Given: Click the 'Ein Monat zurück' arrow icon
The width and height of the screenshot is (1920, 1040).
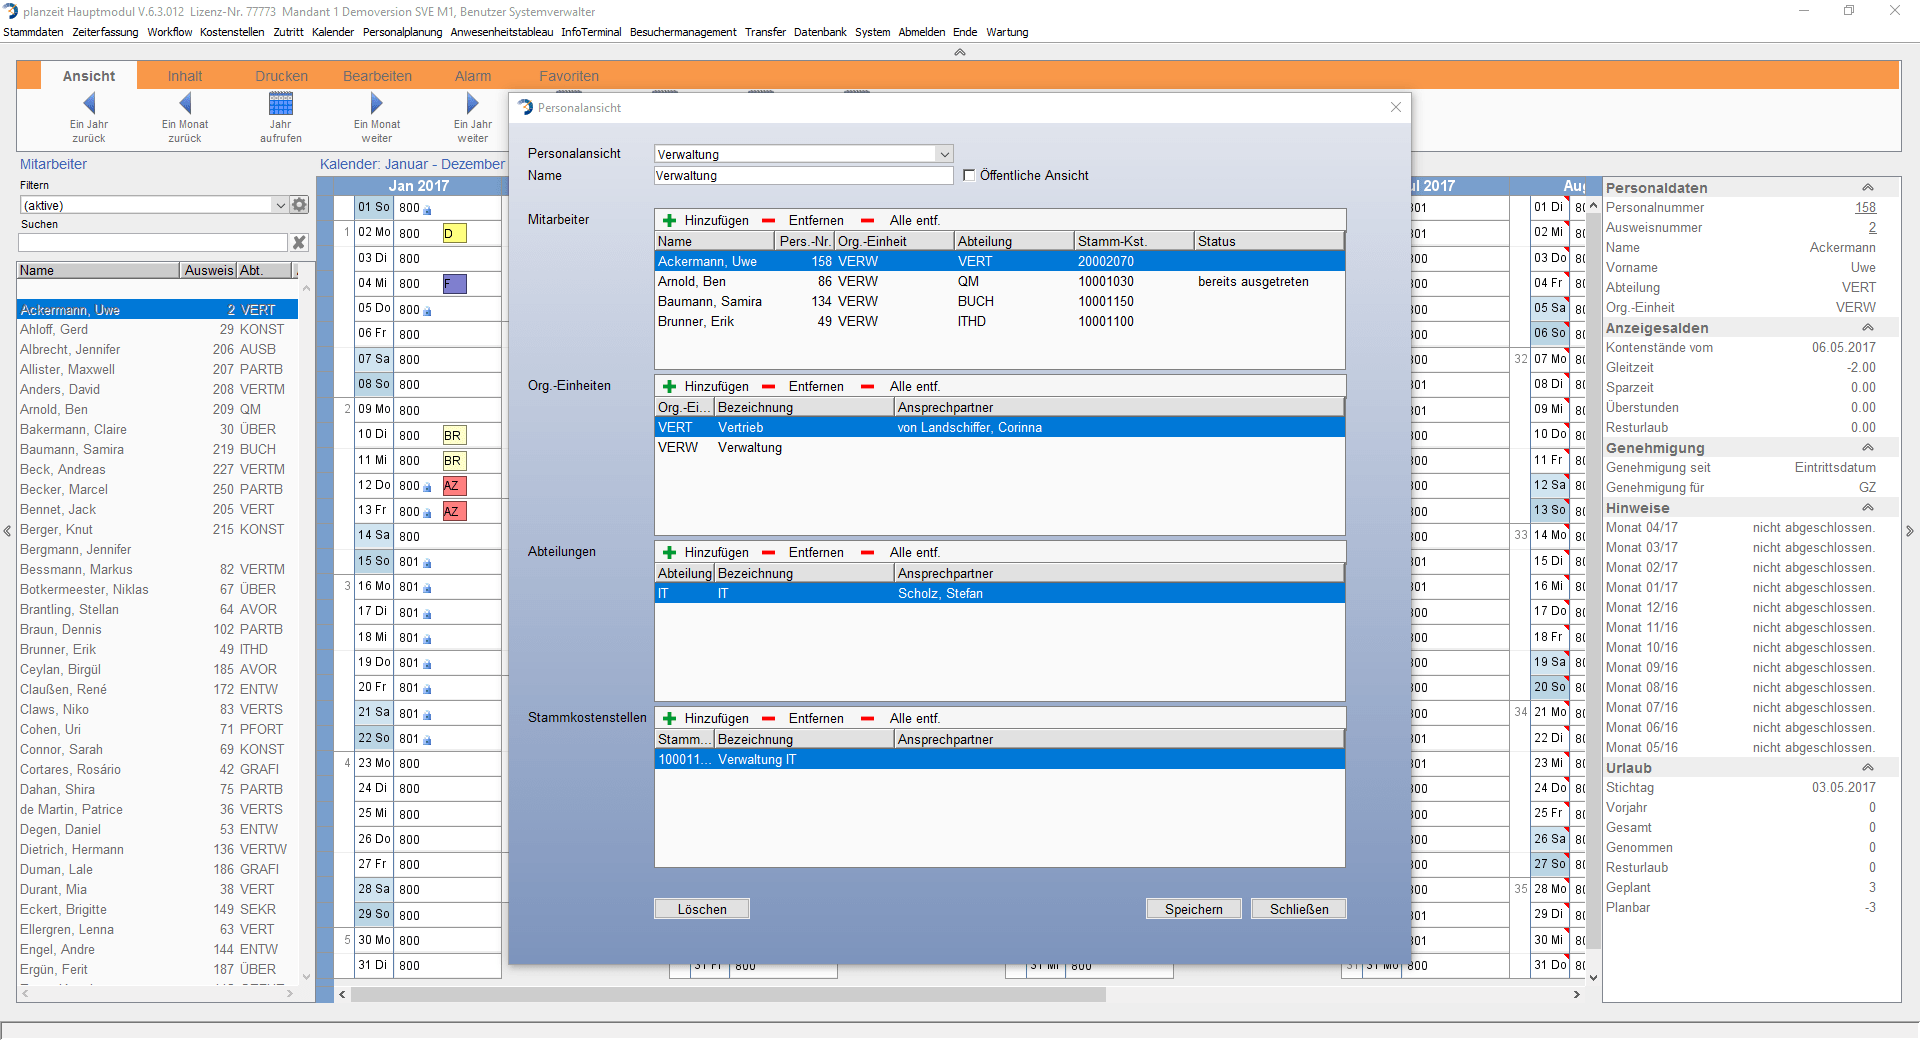Looking at the screenshot, I should [185, 104].
